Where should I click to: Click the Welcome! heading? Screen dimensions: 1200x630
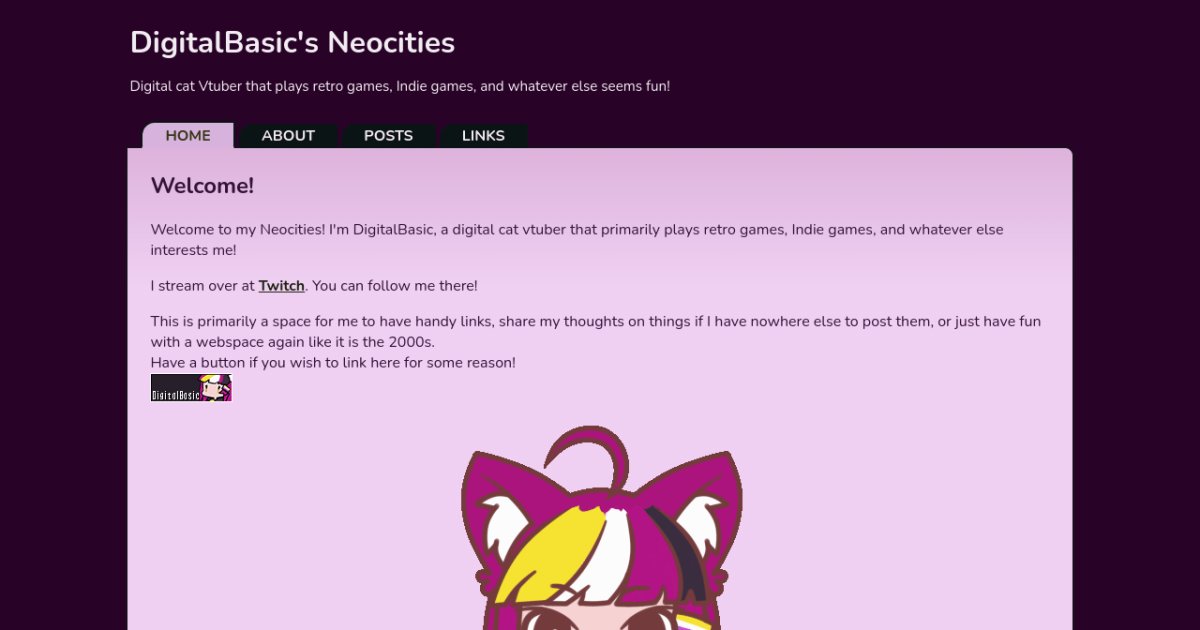(202, 186)
